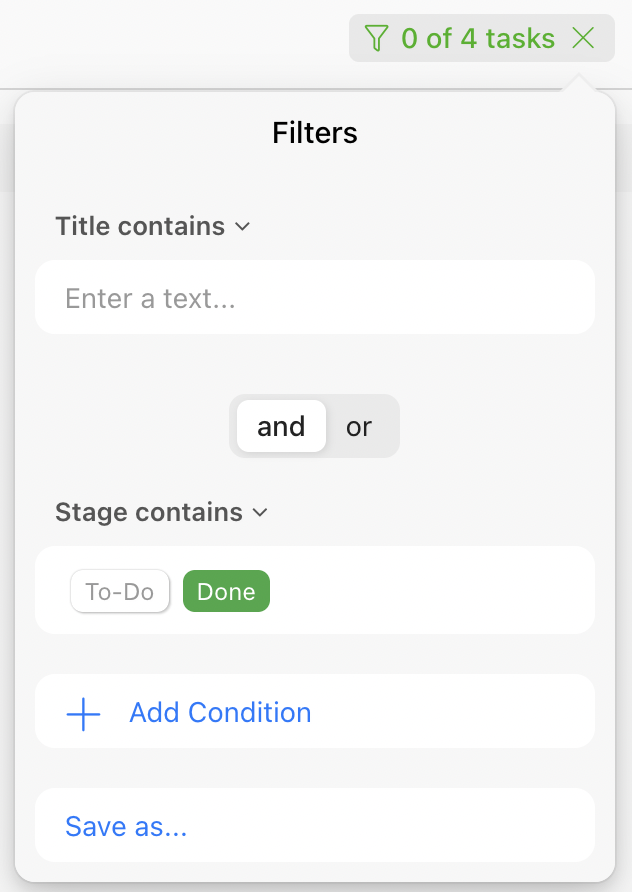
Task: Click the Filters heading of the popover
Action: coord(315,133)
